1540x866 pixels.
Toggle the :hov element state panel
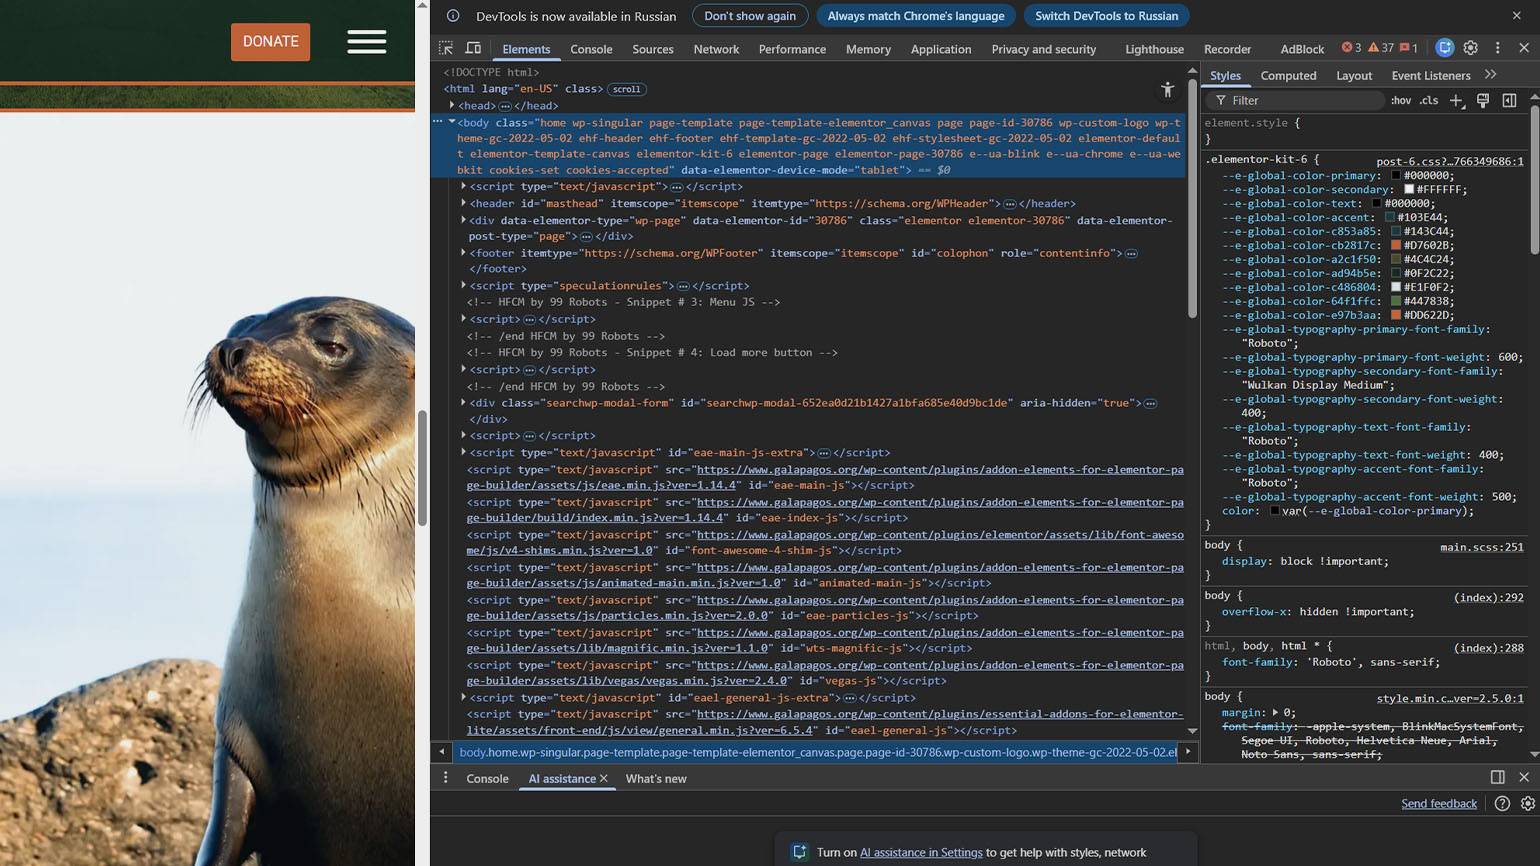[1401, 100]
